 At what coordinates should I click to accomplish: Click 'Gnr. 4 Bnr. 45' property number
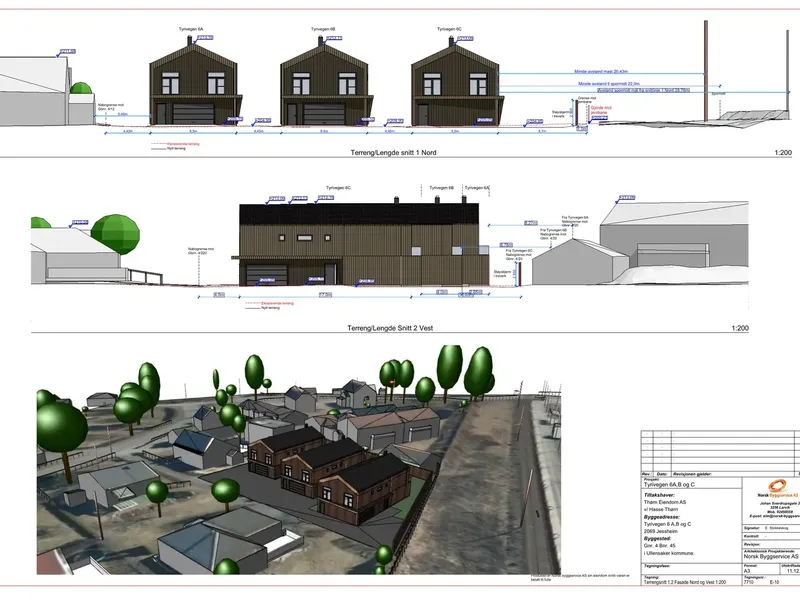pyautogui.click(x=659, y=545)
